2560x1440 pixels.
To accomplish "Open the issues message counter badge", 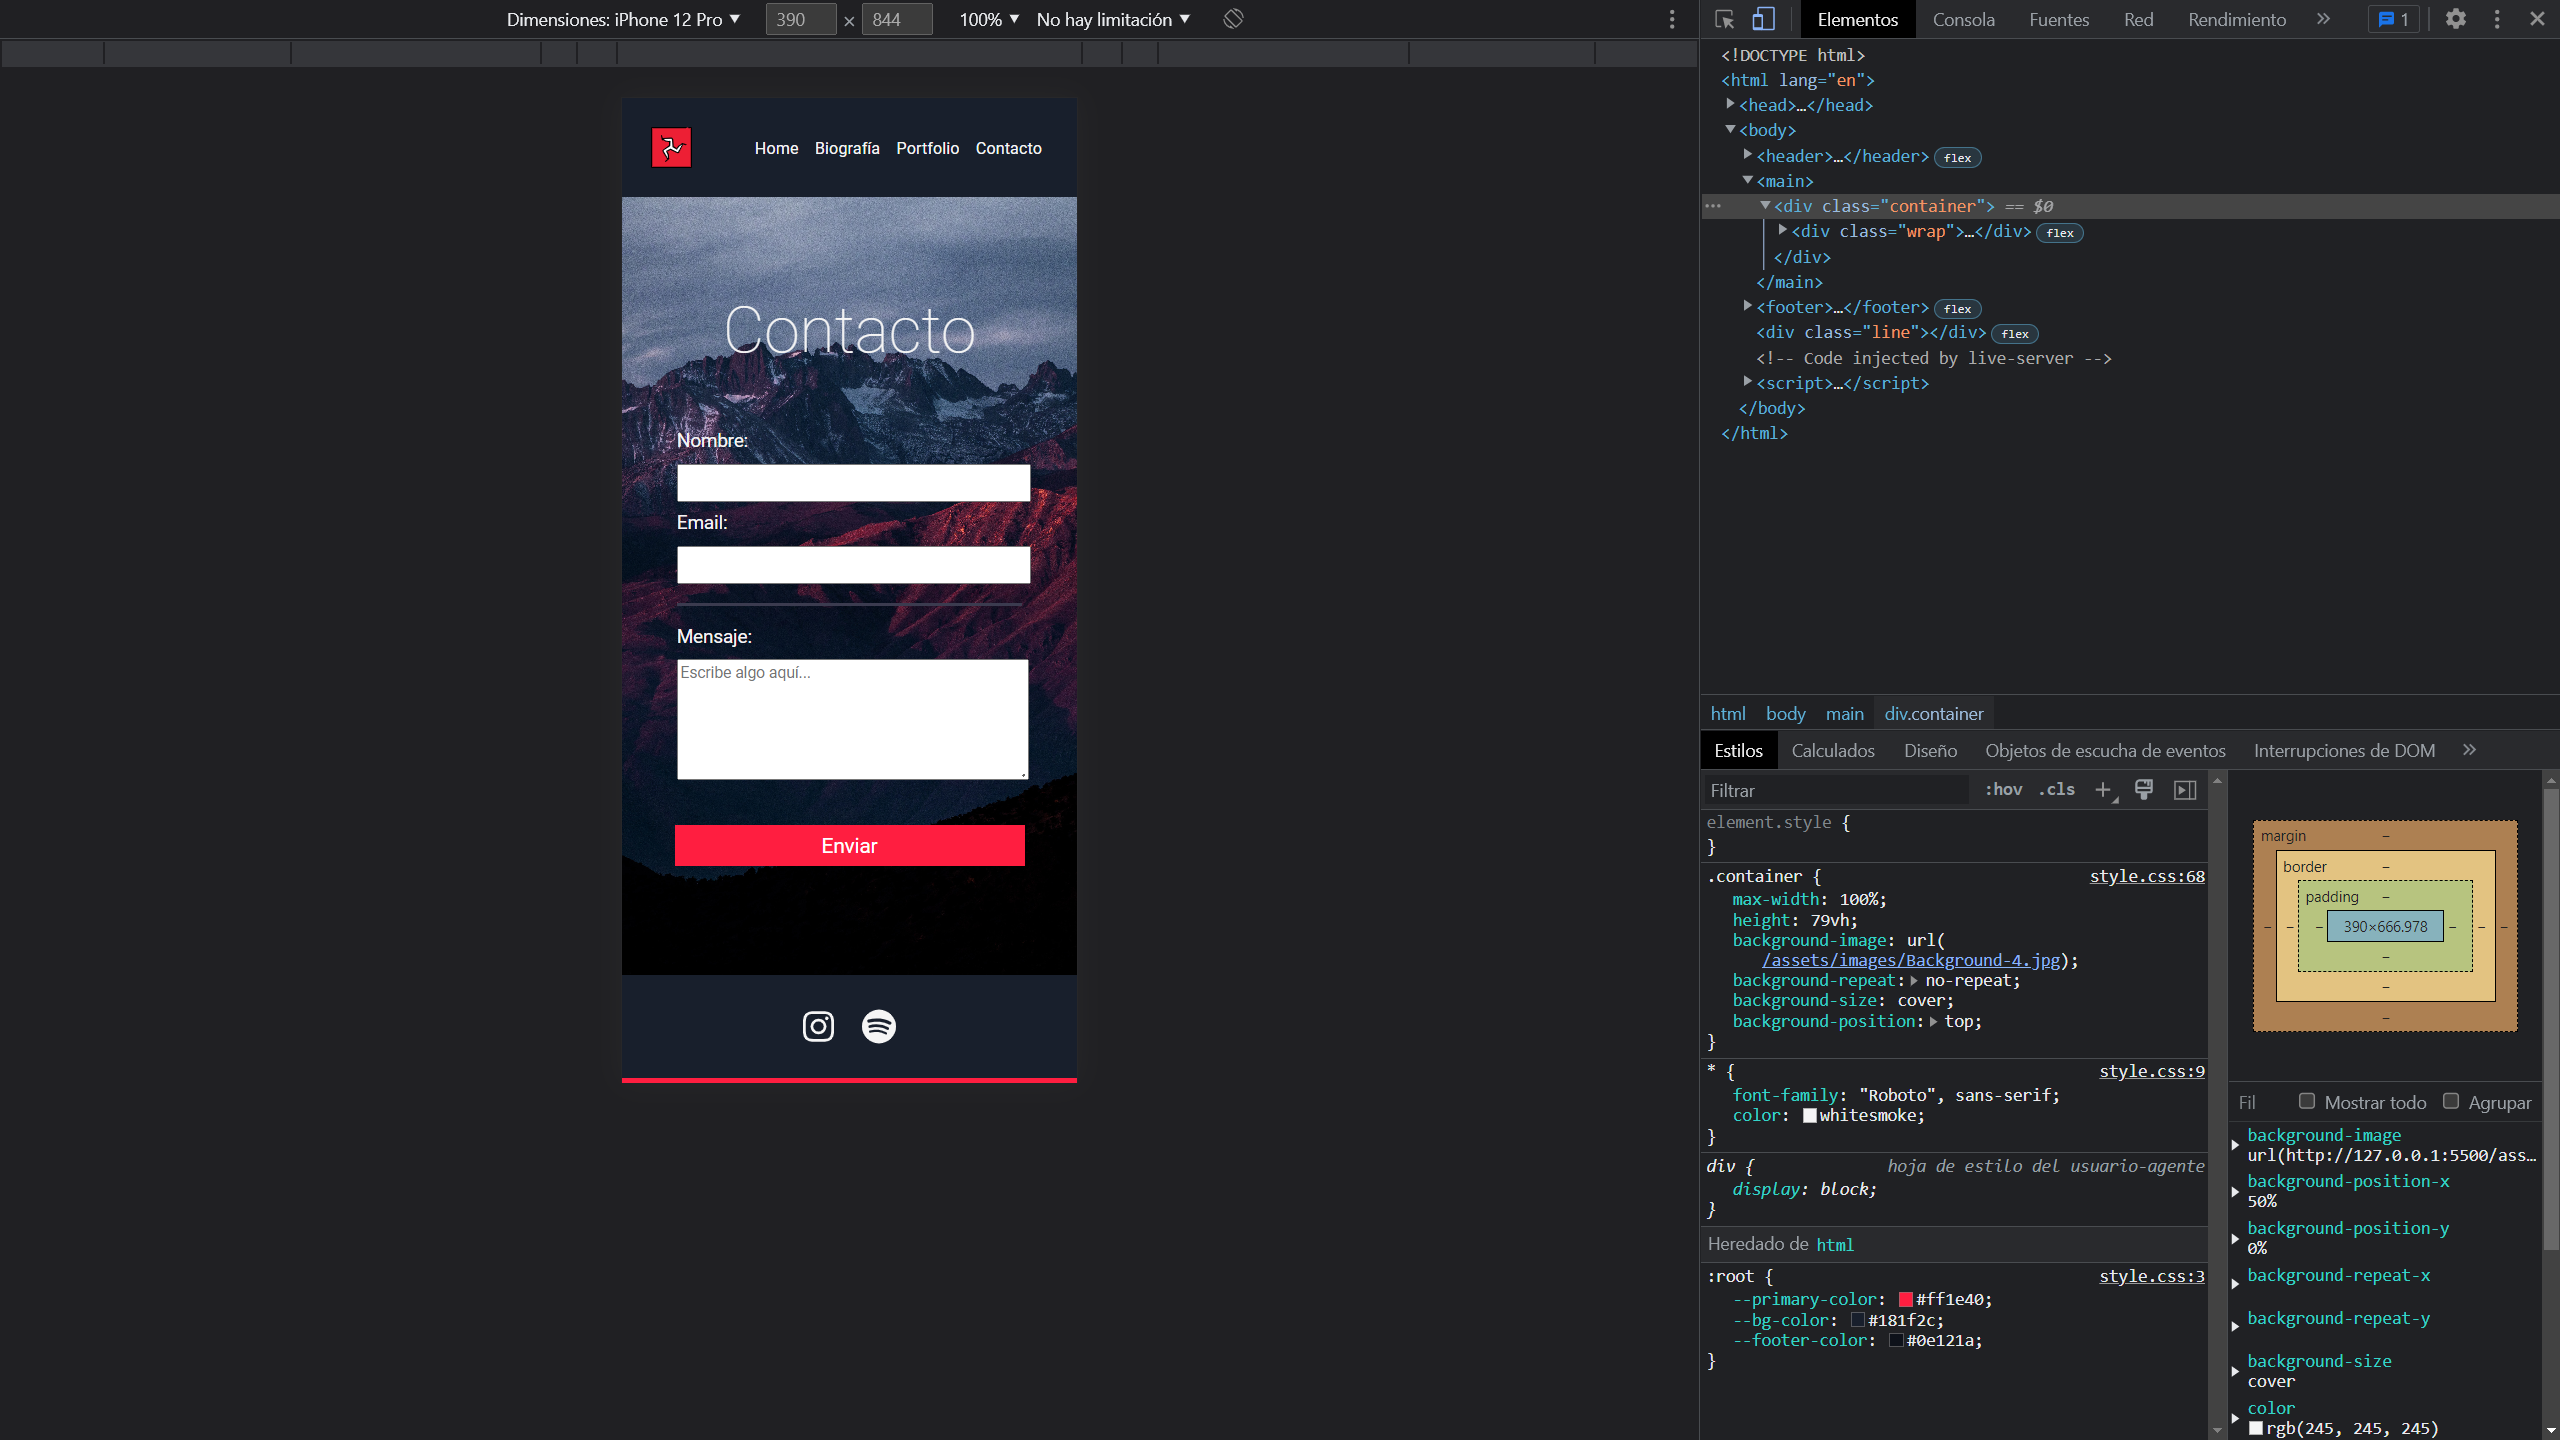I will pos(2394,19).
